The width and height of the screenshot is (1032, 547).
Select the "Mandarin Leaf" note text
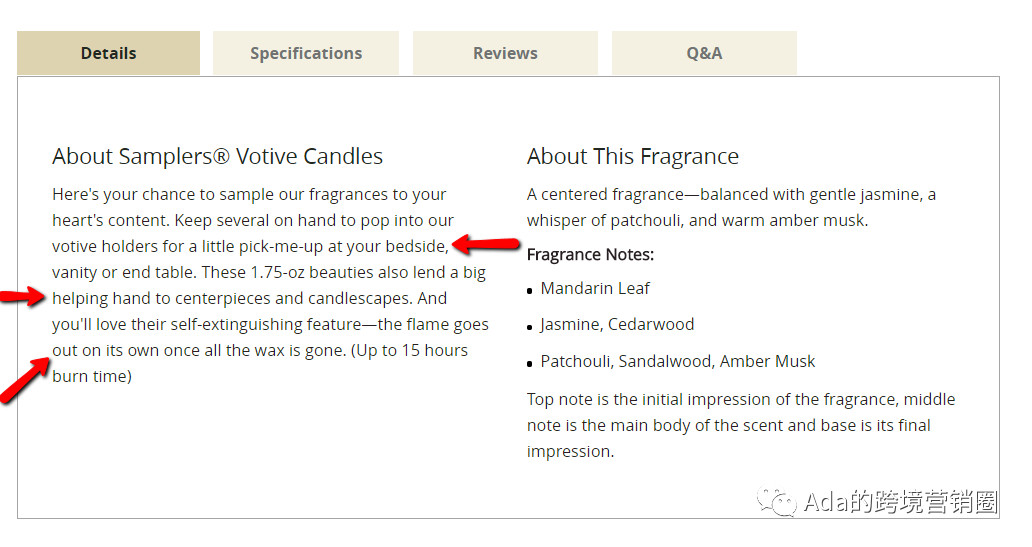(595, 288)
